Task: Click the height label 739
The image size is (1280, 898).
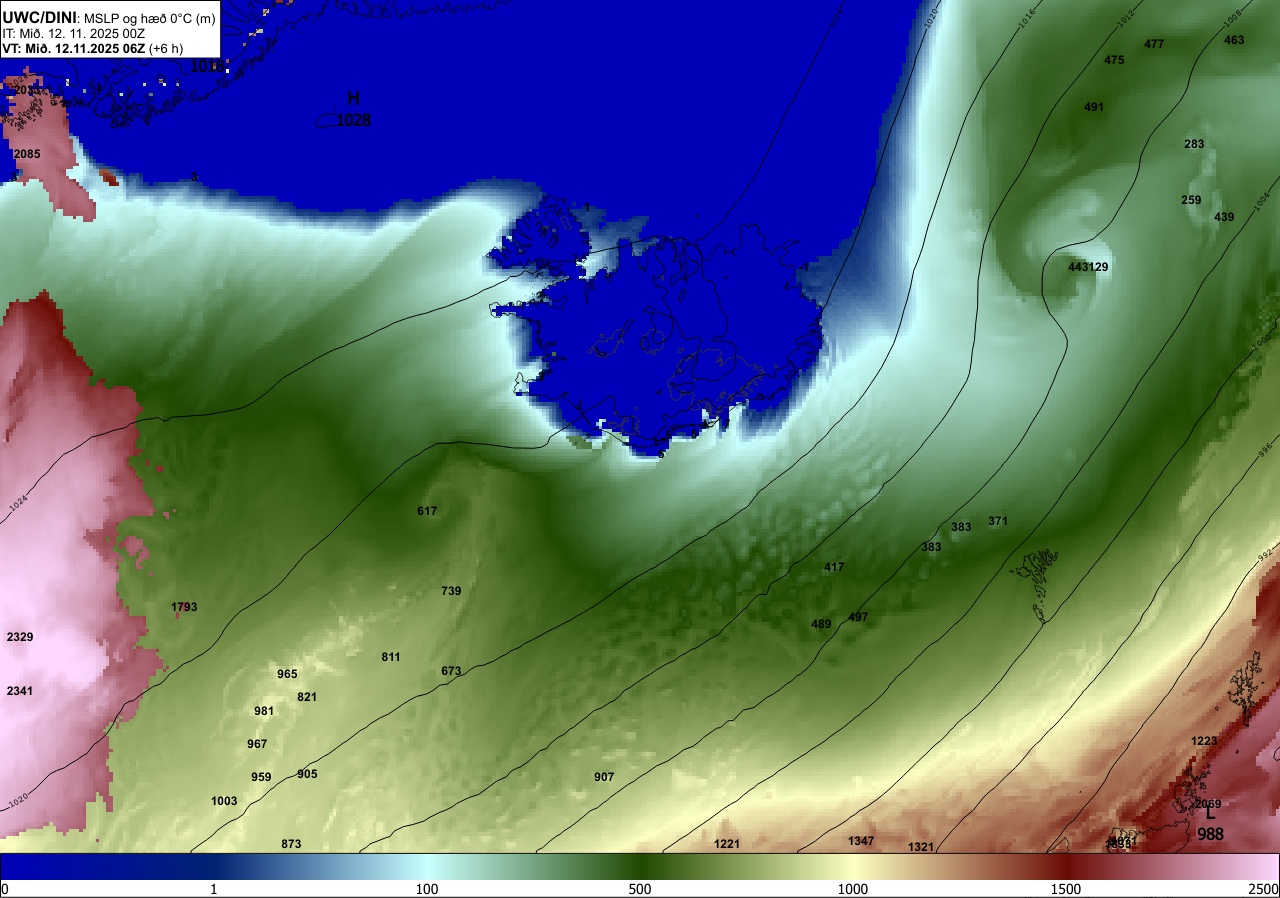Action: tap(451, 591)
